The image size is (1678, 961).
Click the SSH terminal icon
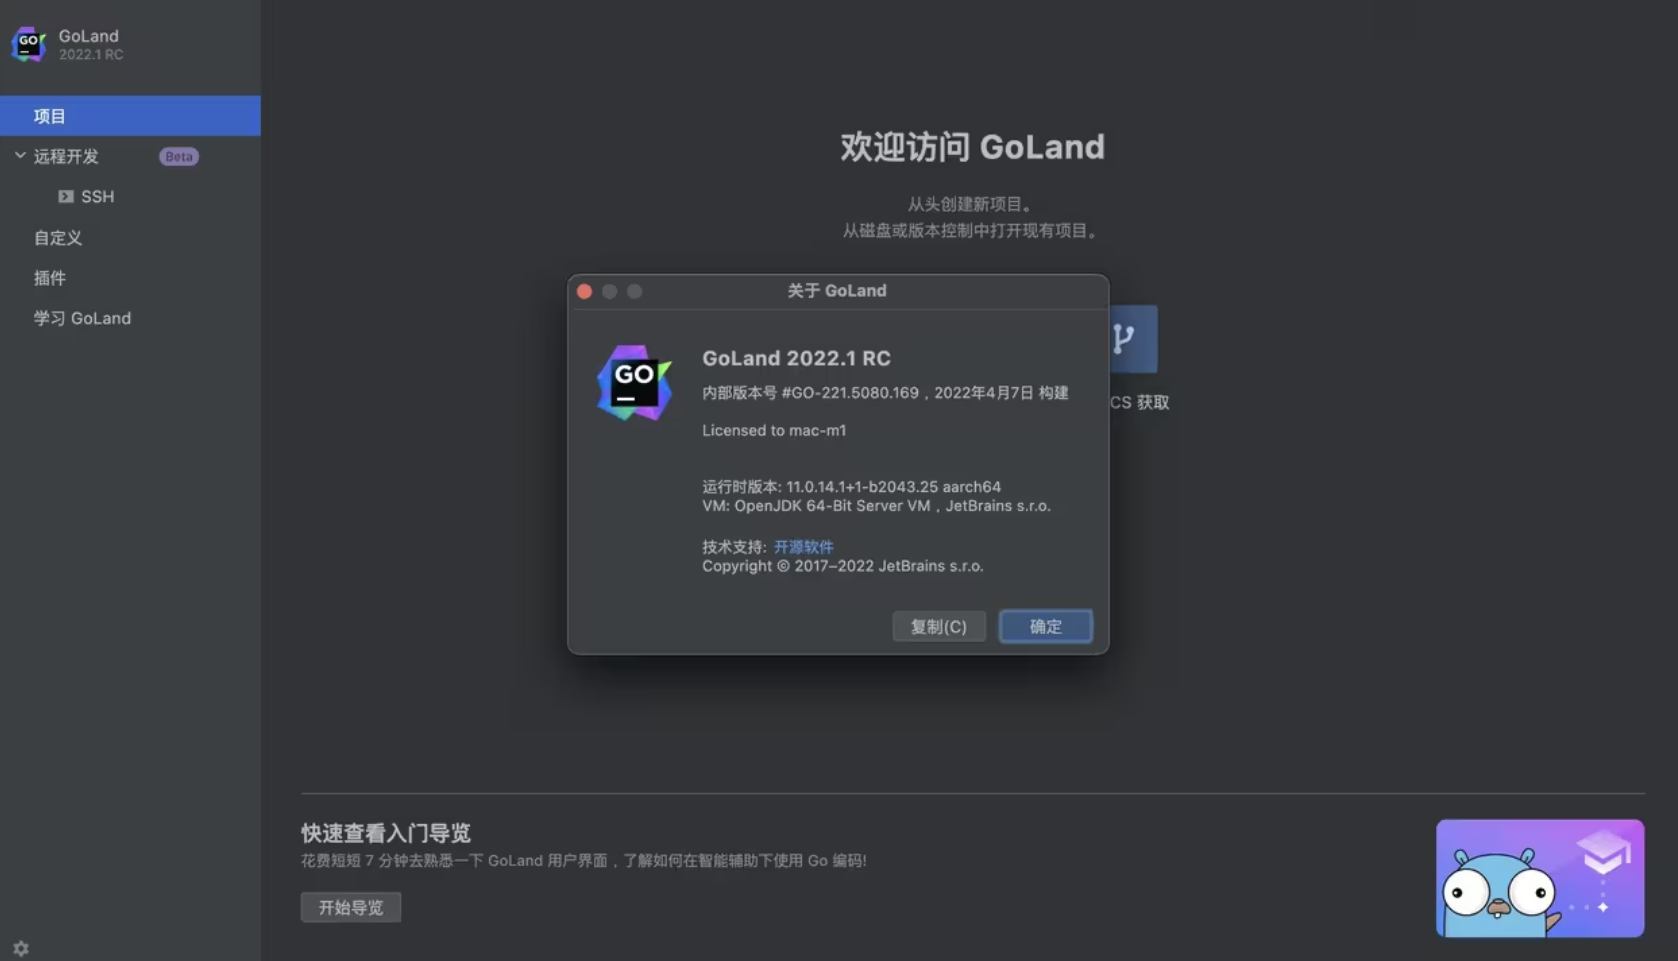[66, 197]
